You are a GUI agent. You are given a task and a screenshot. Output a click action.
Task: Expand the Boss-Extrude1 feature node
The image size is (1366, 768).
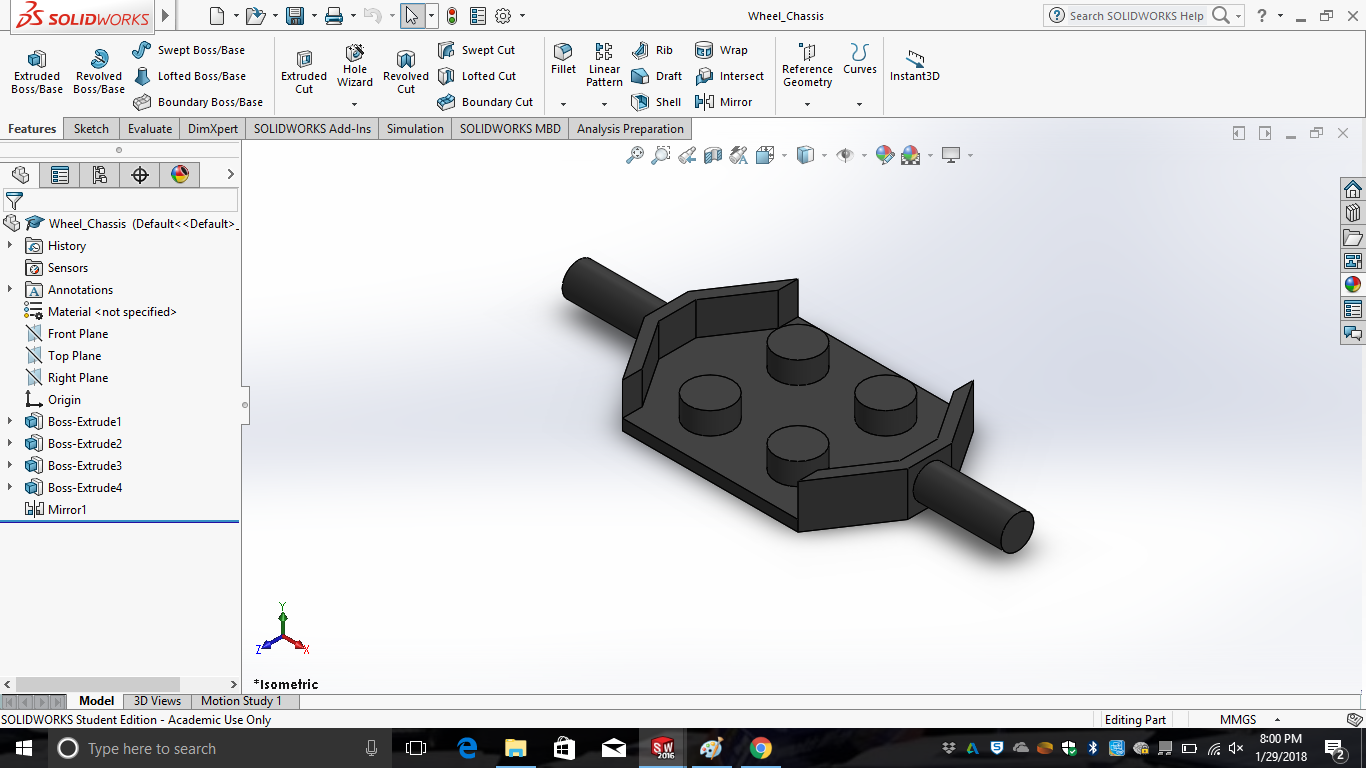[10, 422]
